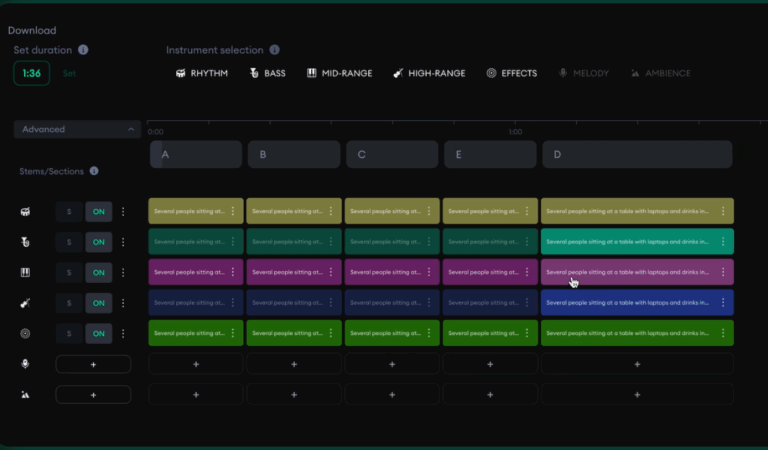Add melody clip in section D
Image resolution: width=768 pixels, height=450 pixels.
(637, 364)
